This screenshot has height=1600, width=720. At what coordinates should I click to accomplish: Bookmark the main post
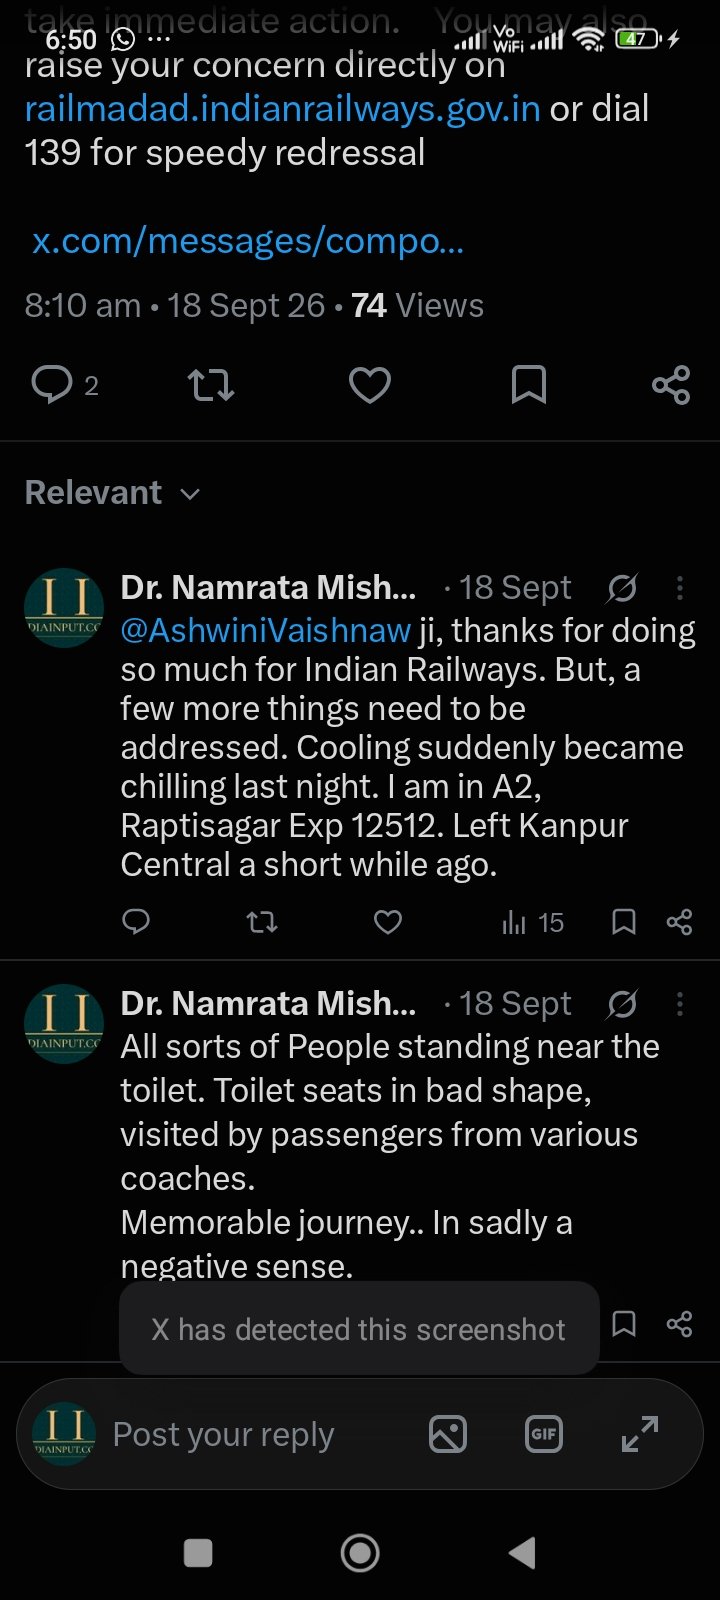tap(528, 385)
